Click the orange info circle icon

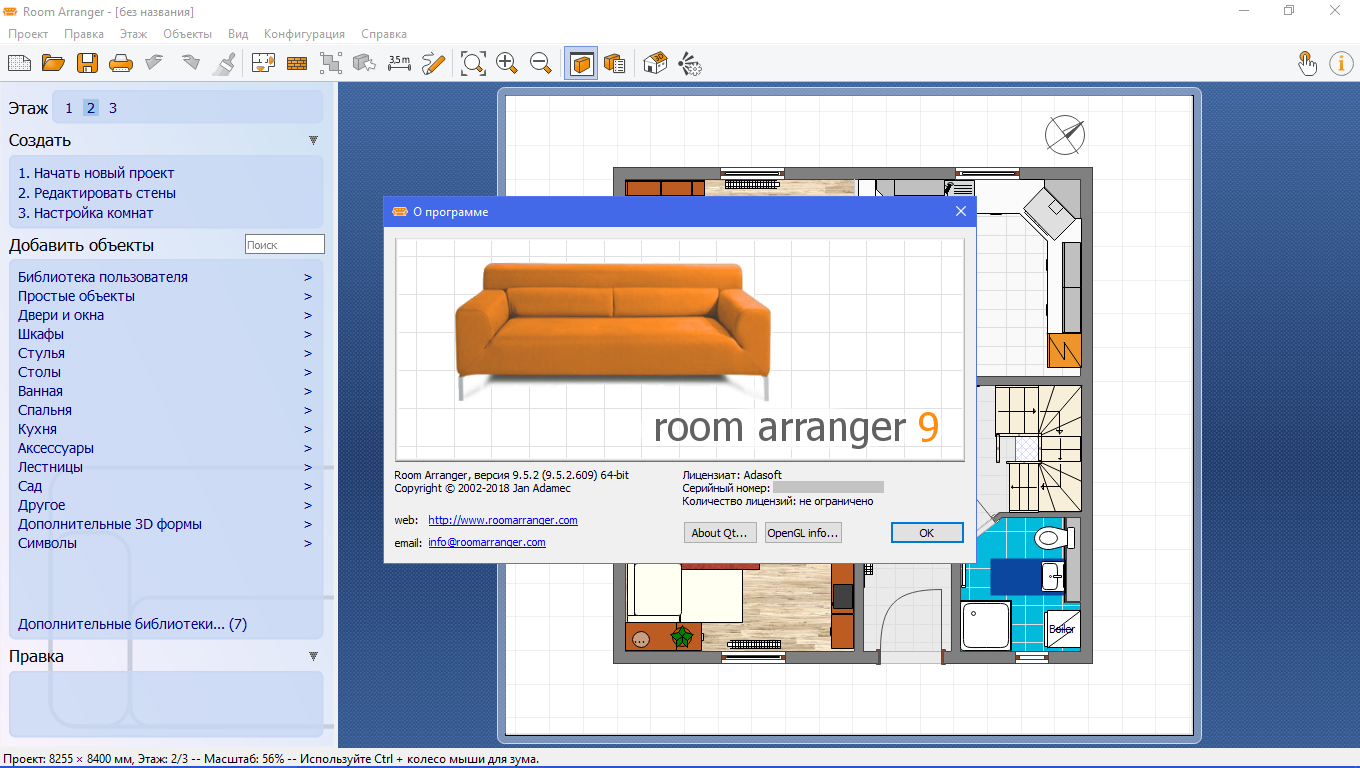click(1341, 63)
